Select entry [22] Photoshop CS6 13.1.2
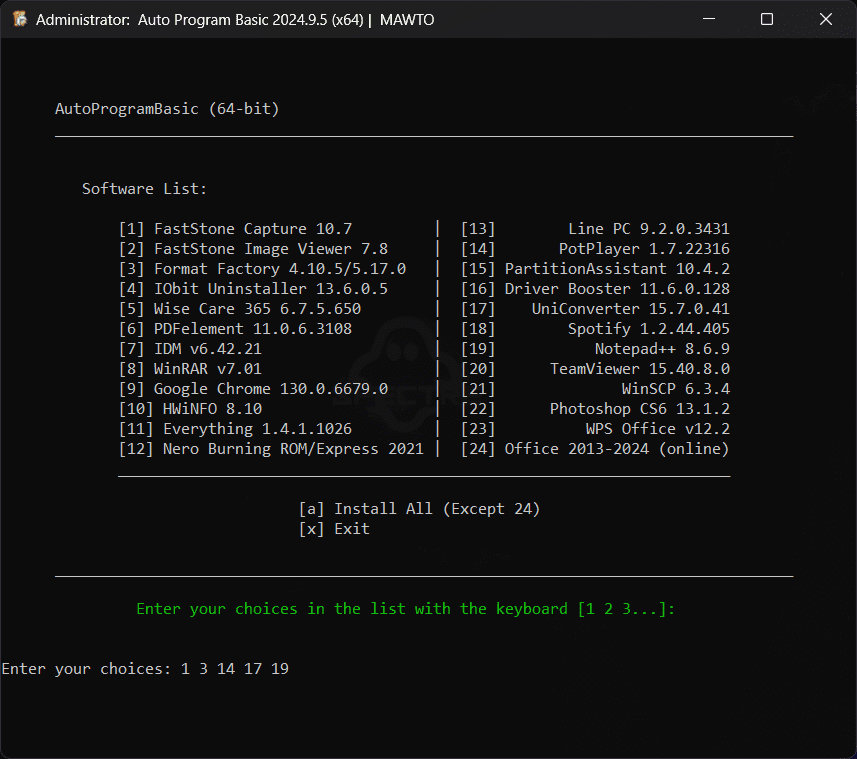The width and height of the screenshot is (857, 759). 595,409
